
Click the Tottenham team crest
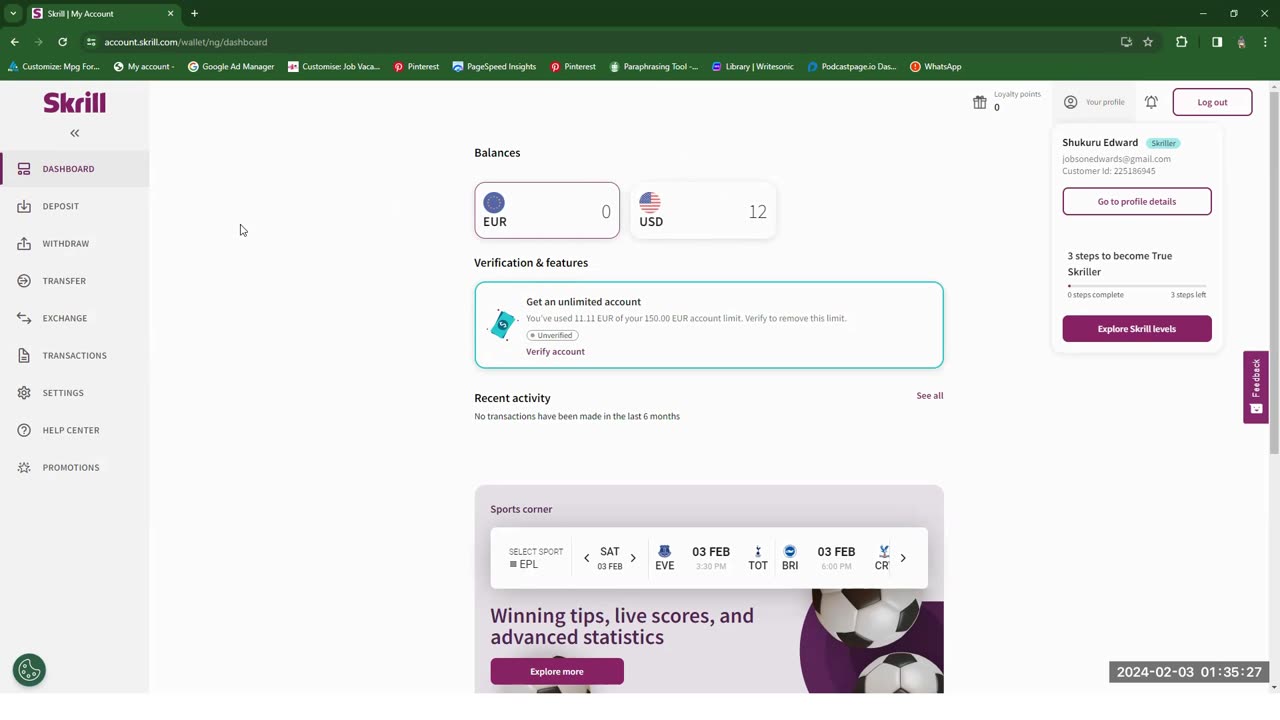[x=758, y=551]
